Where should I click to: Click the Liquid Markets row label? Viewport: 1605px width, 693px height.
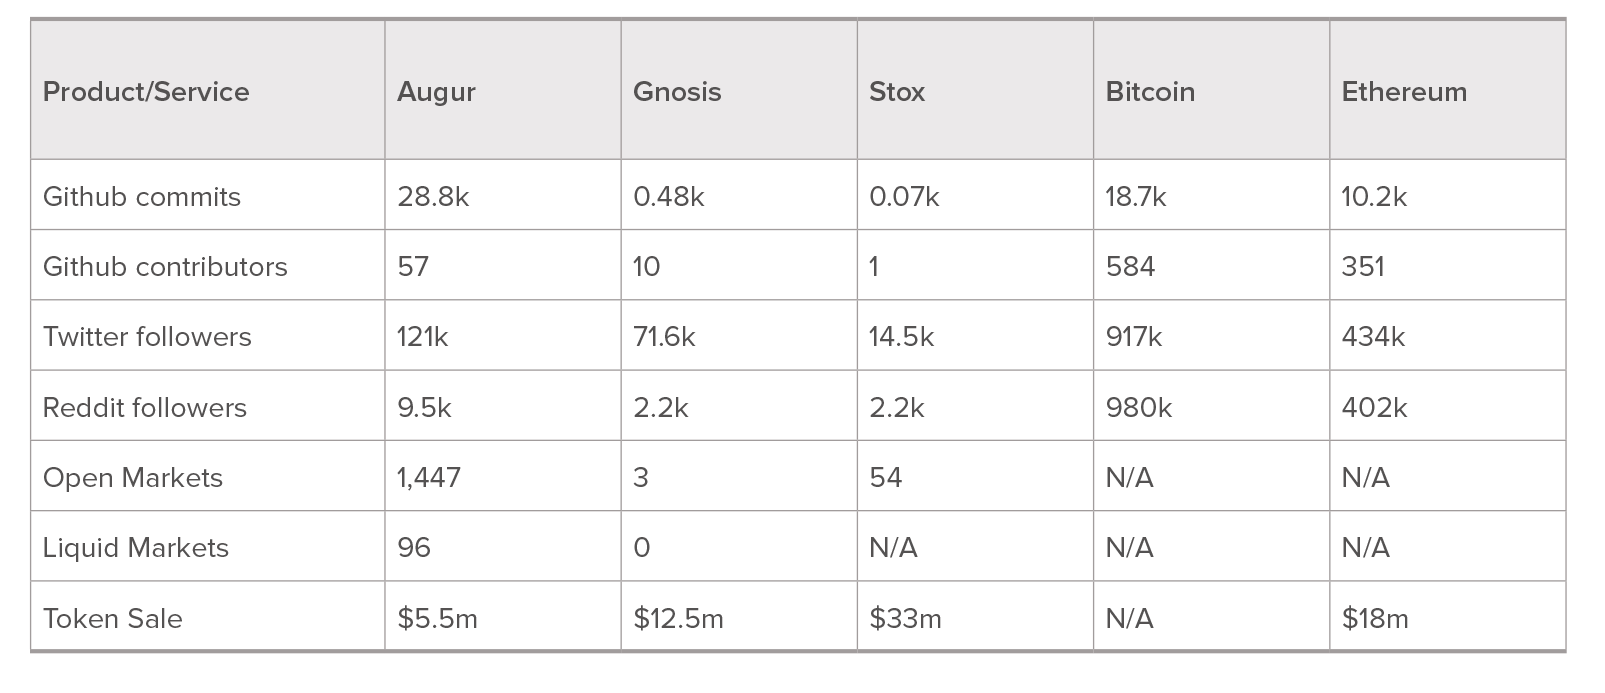coord(208,546)
